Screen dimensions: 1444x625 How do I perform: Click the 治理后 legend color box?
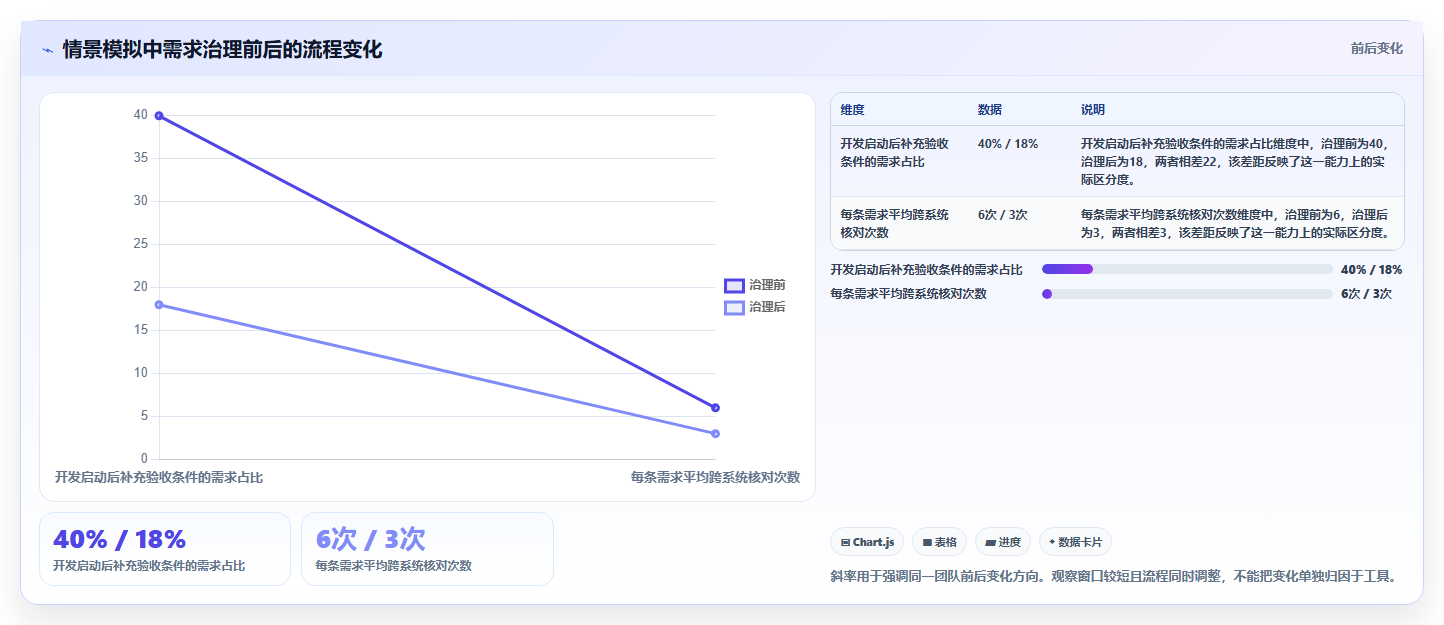pos(734,307)
